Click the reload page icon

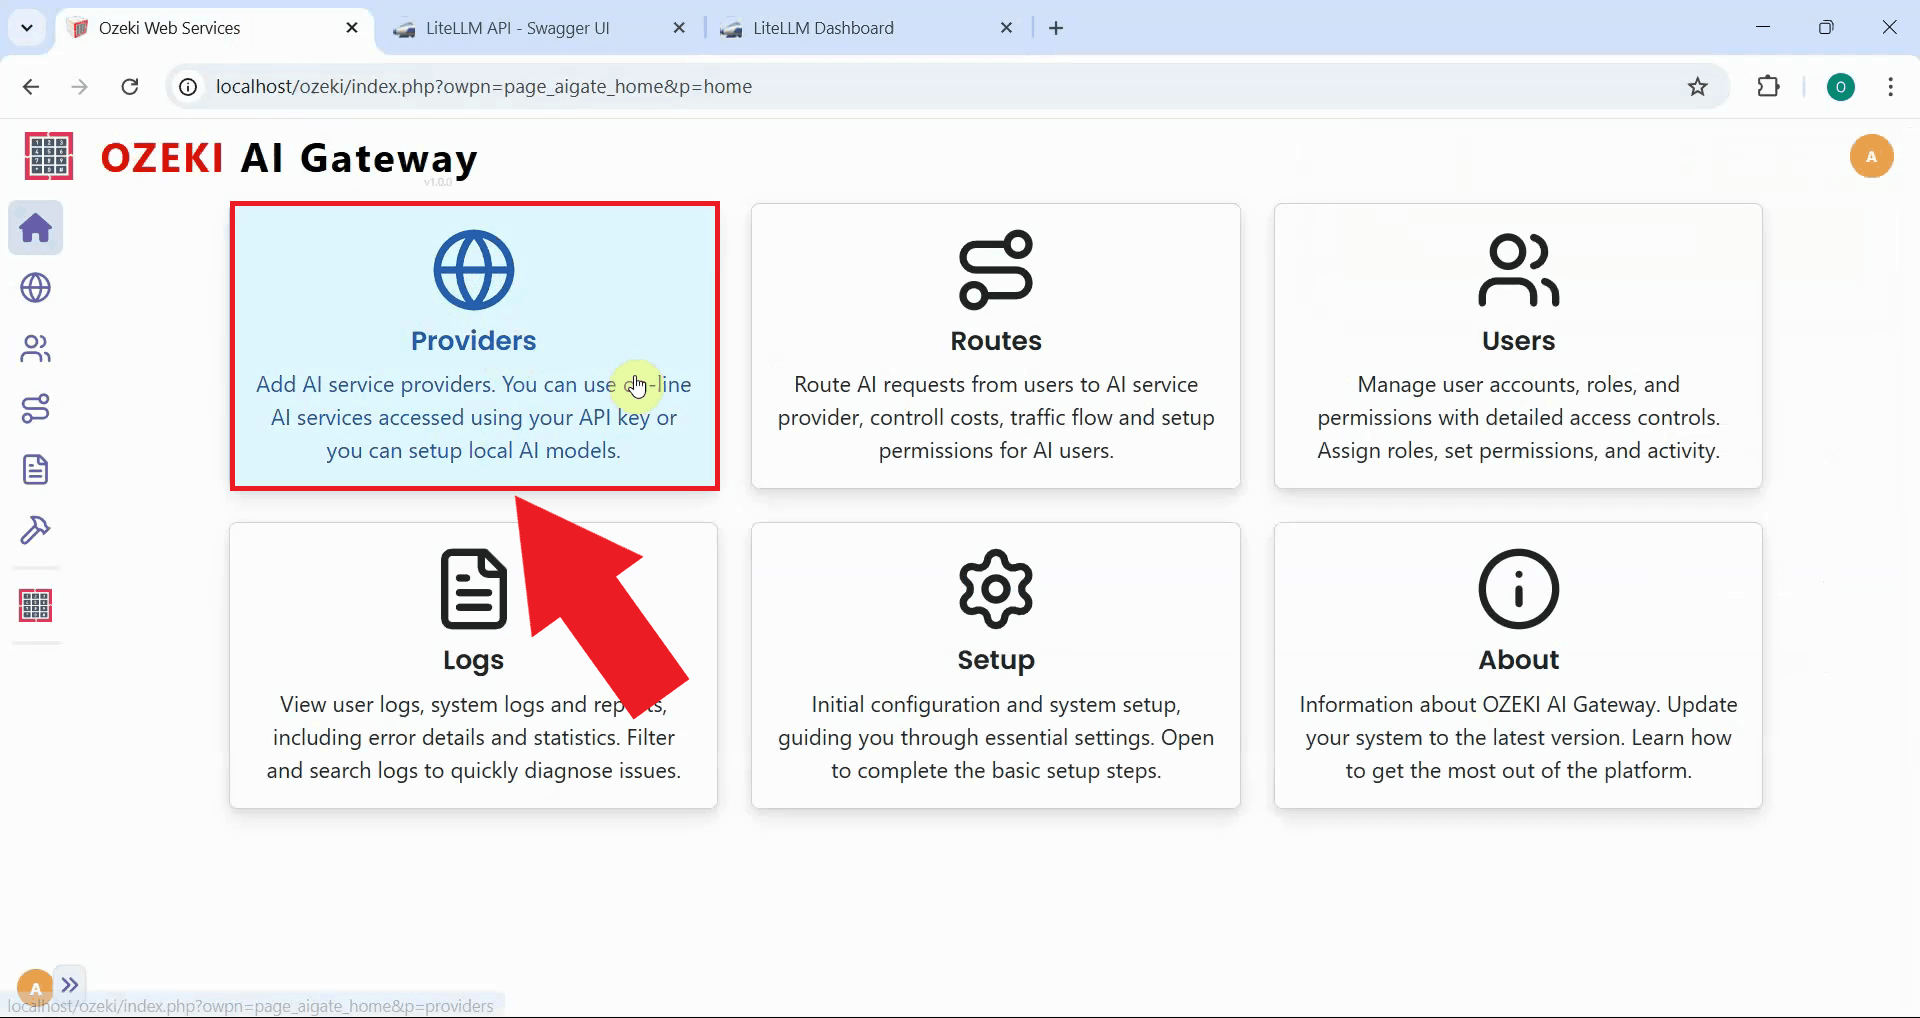tap(129, 86)
